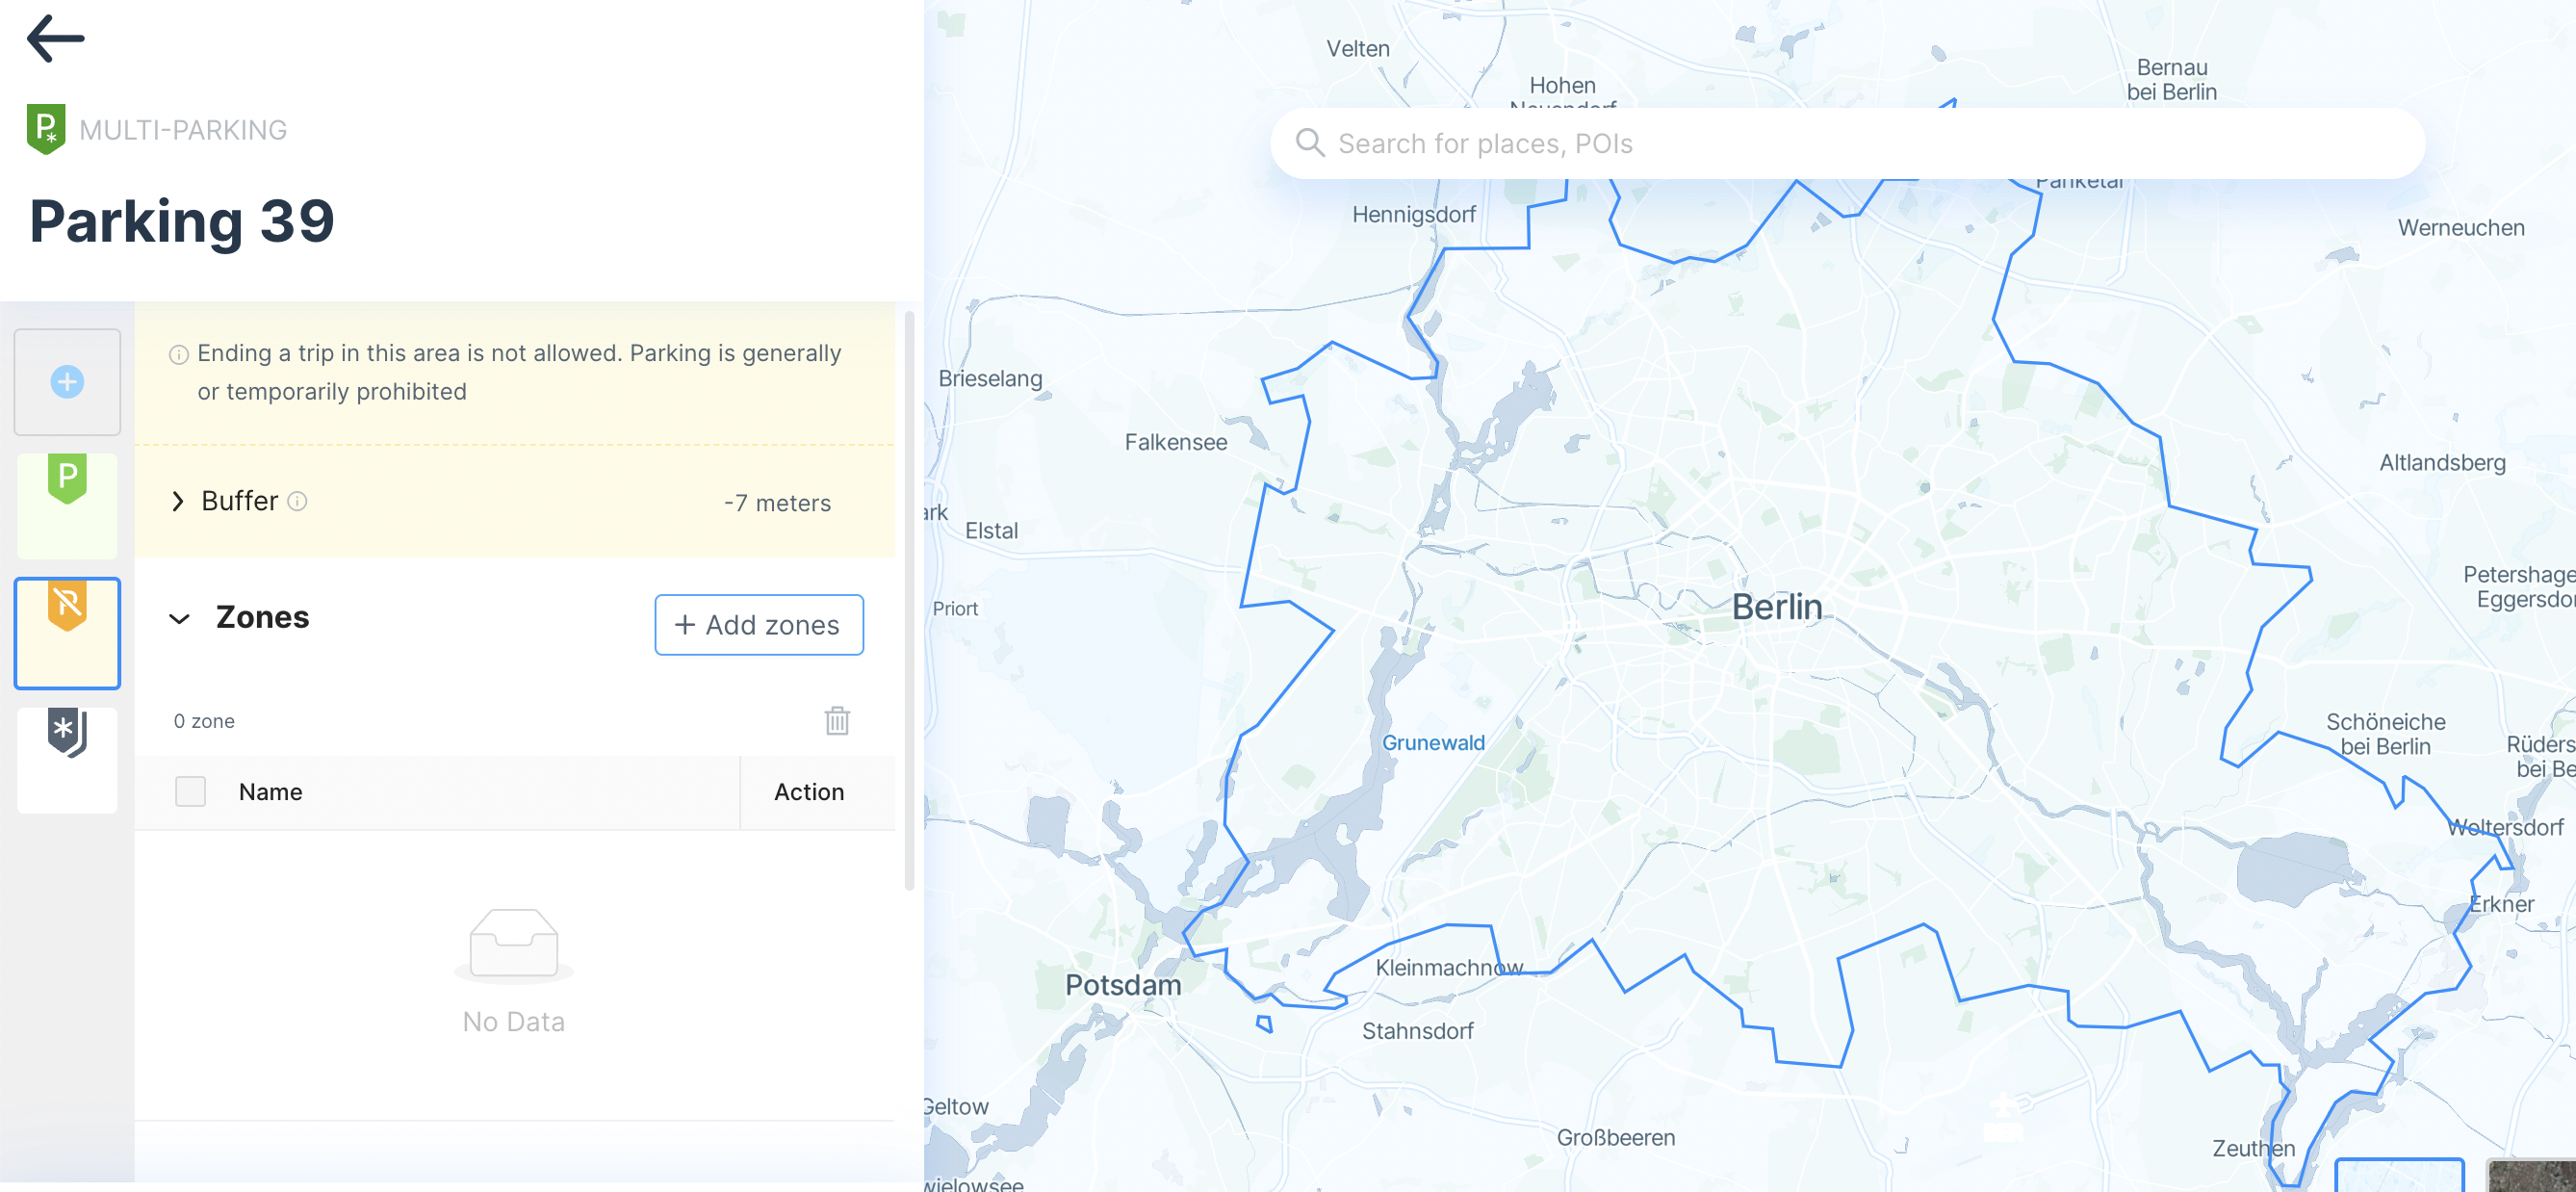Click the notice info icon
Viewport: 2576px width, 1192px height.
pos(178,354)
